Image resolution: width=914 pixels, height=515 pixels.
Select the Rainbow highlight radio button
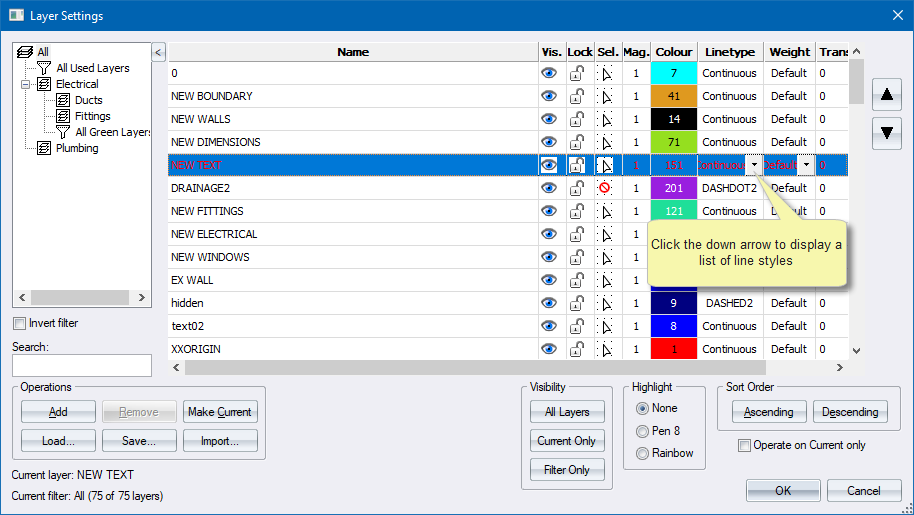tap(642, 453)
